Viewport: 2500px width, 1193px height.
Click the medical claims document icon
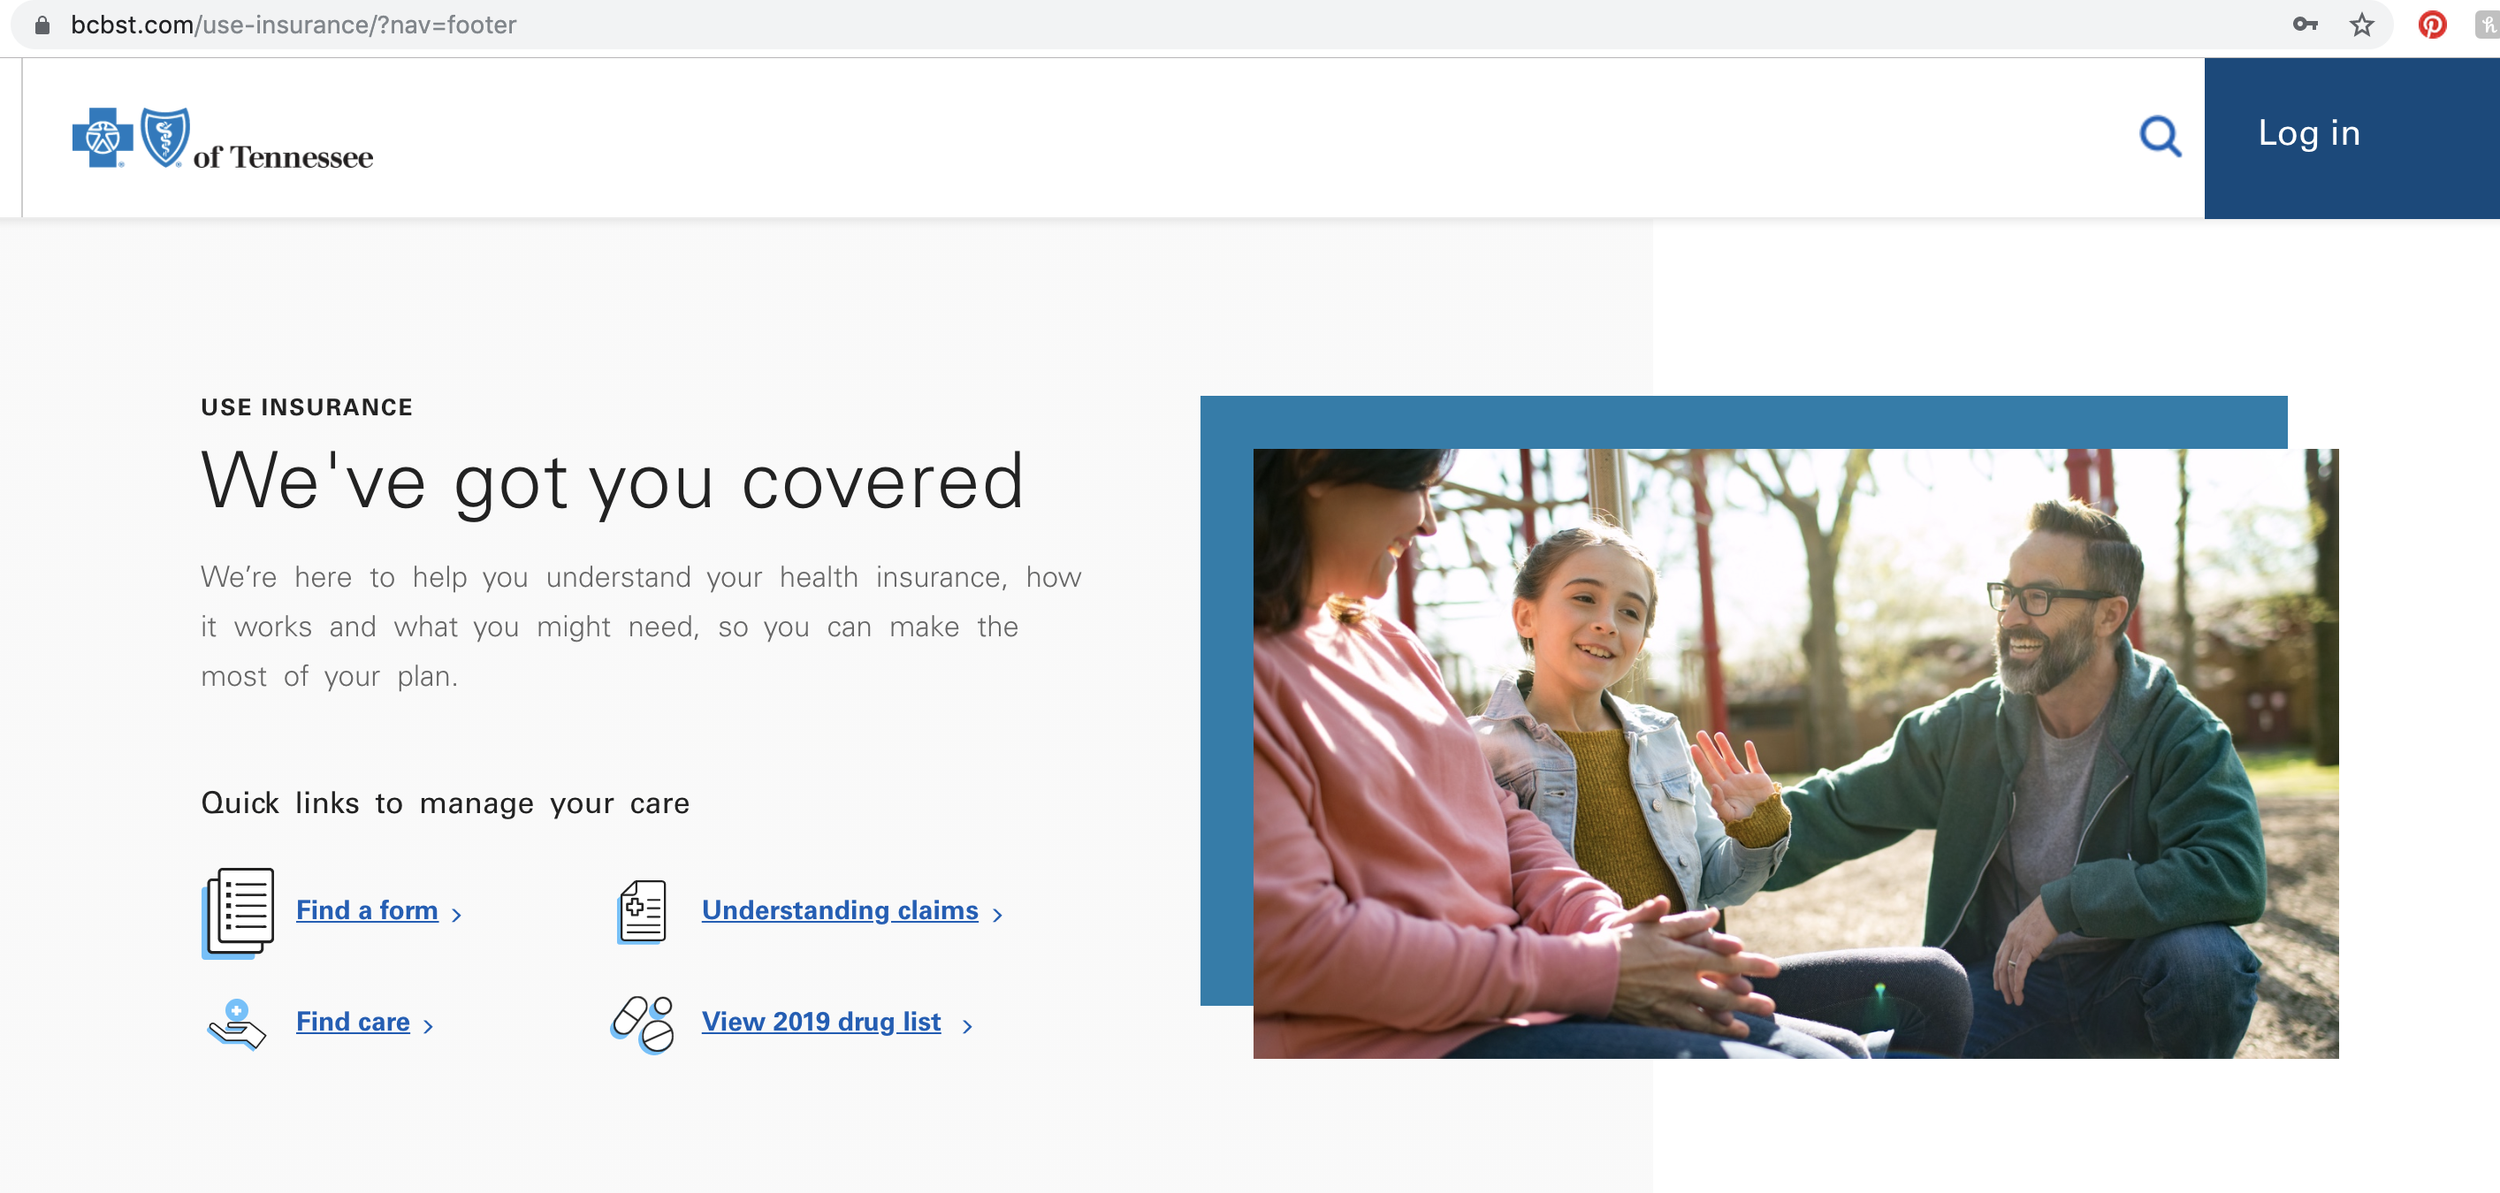tap(642, 911)
